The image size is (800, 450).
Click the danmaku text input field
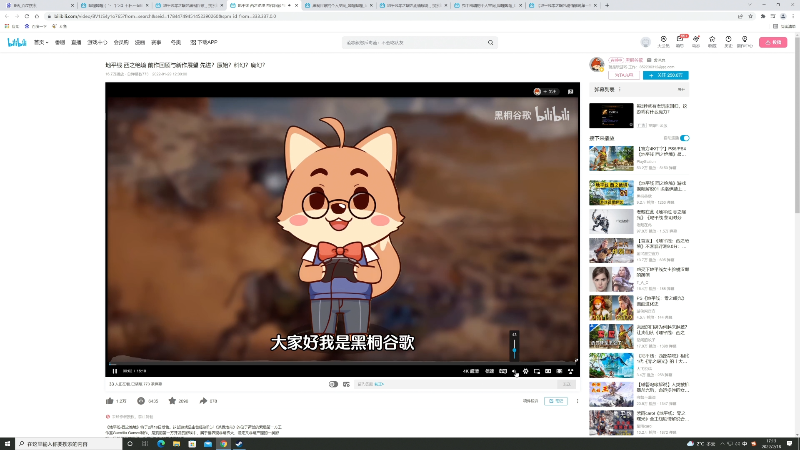454,384
